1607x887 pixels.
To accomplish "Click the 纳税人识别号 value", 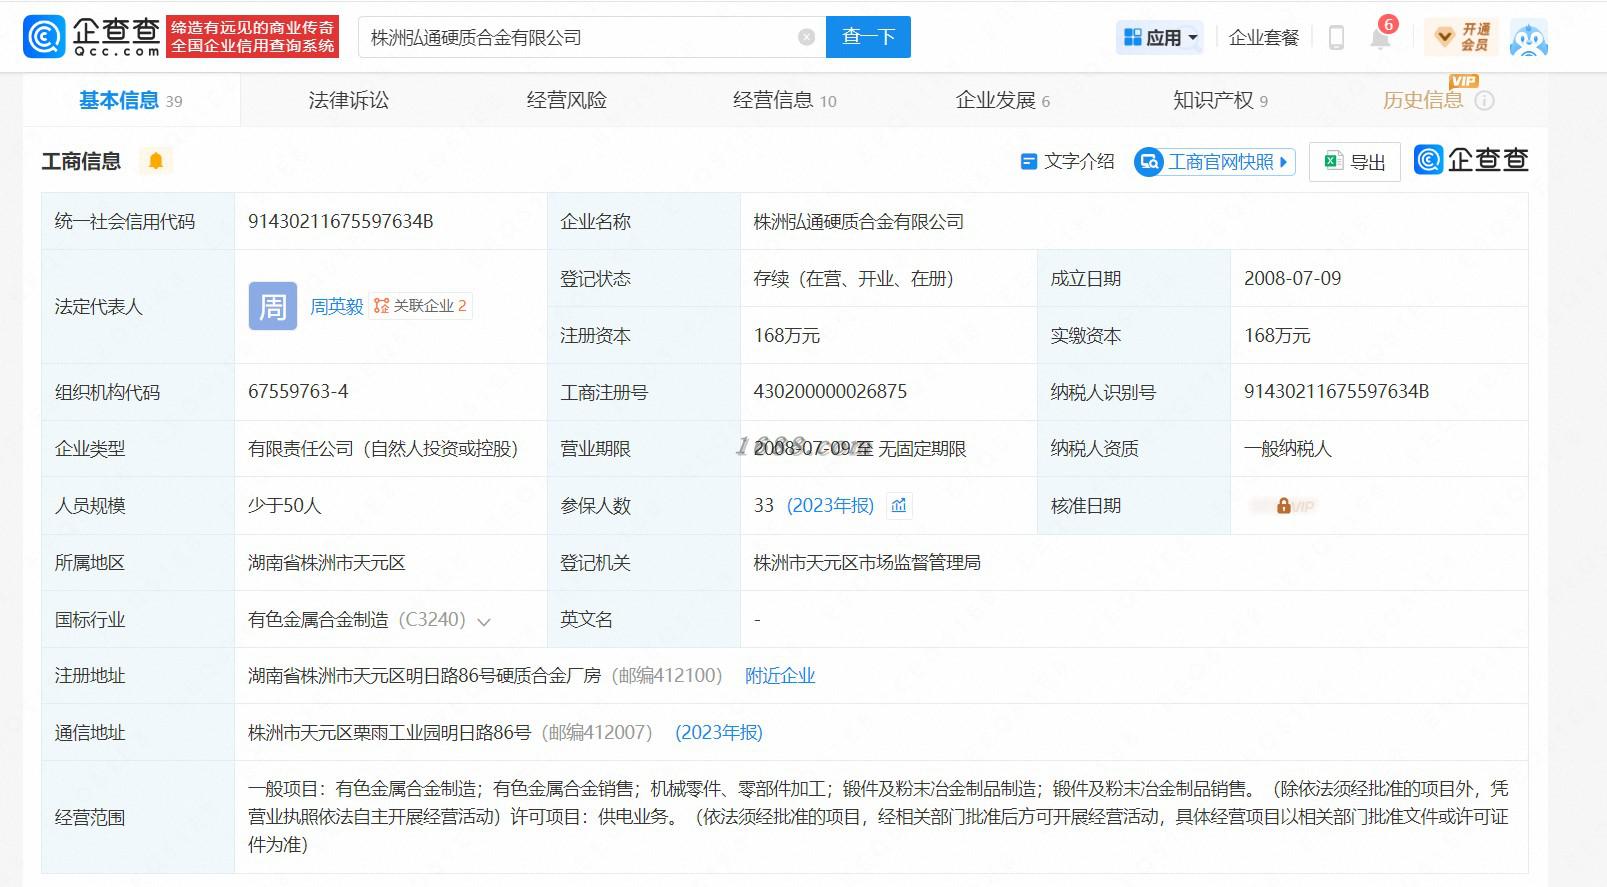I will [1337, 392].
